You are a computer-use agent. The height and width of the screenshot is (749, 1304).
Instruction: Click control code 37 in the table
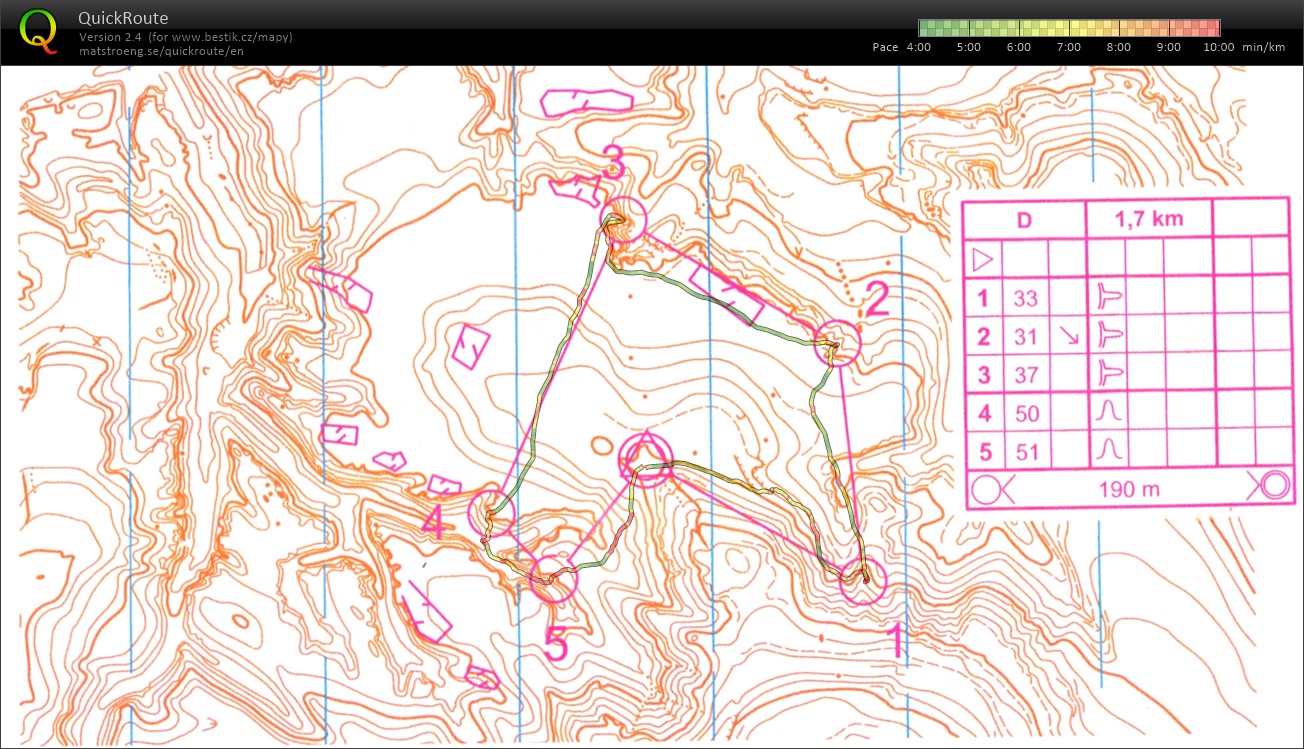pos(1025,375)
